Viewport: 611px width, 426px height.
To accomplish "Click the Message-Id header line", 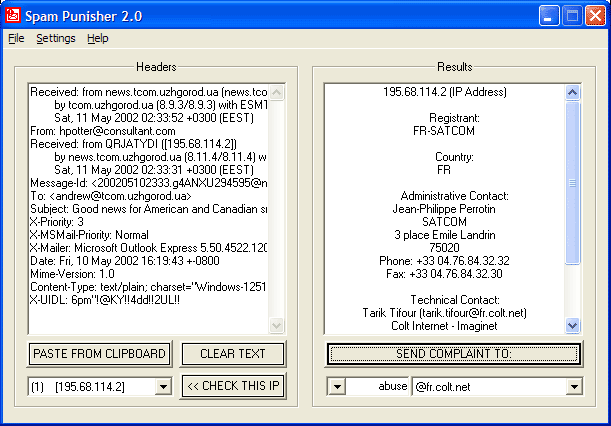I will (x=148, y=183).
